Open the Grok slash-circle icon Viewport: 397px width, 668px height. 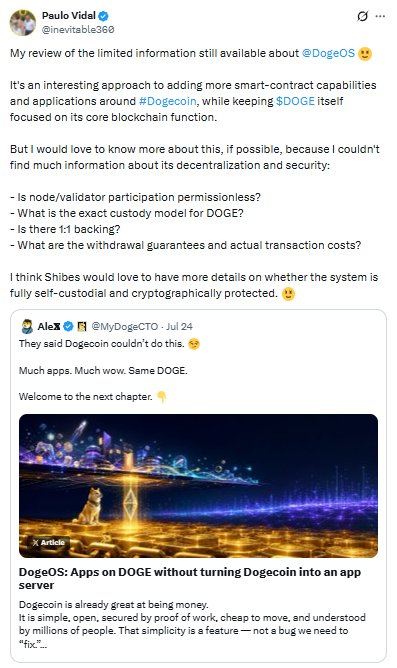click(x=362, y=16)
